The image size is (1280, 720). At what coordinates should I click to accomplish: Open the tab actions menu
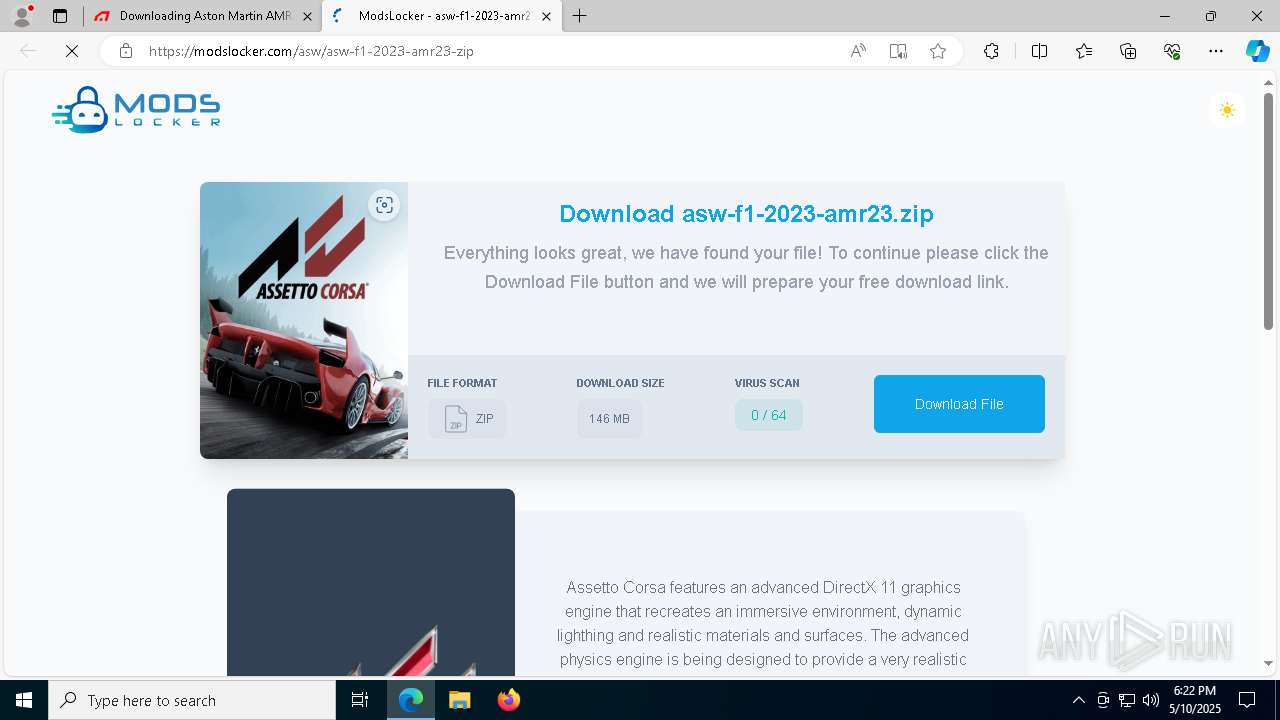[x=60, y=16]
